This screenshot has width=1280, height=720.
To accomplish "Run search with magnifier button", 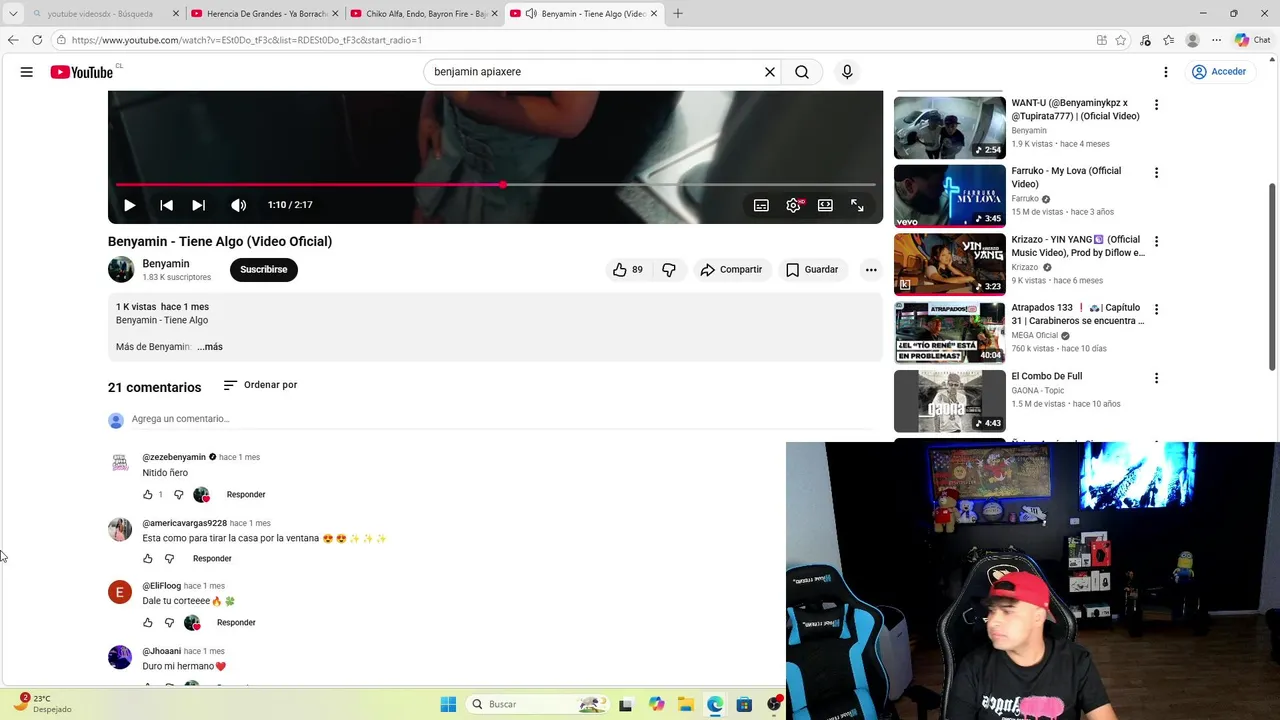I will 802,72.
